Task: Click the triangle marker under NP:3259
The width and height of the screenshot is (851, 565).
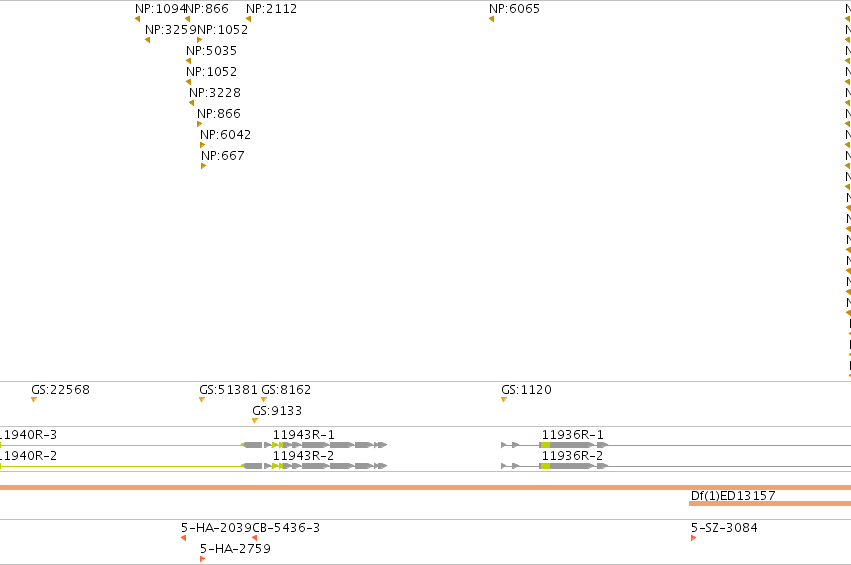Action: click(148, 40)
